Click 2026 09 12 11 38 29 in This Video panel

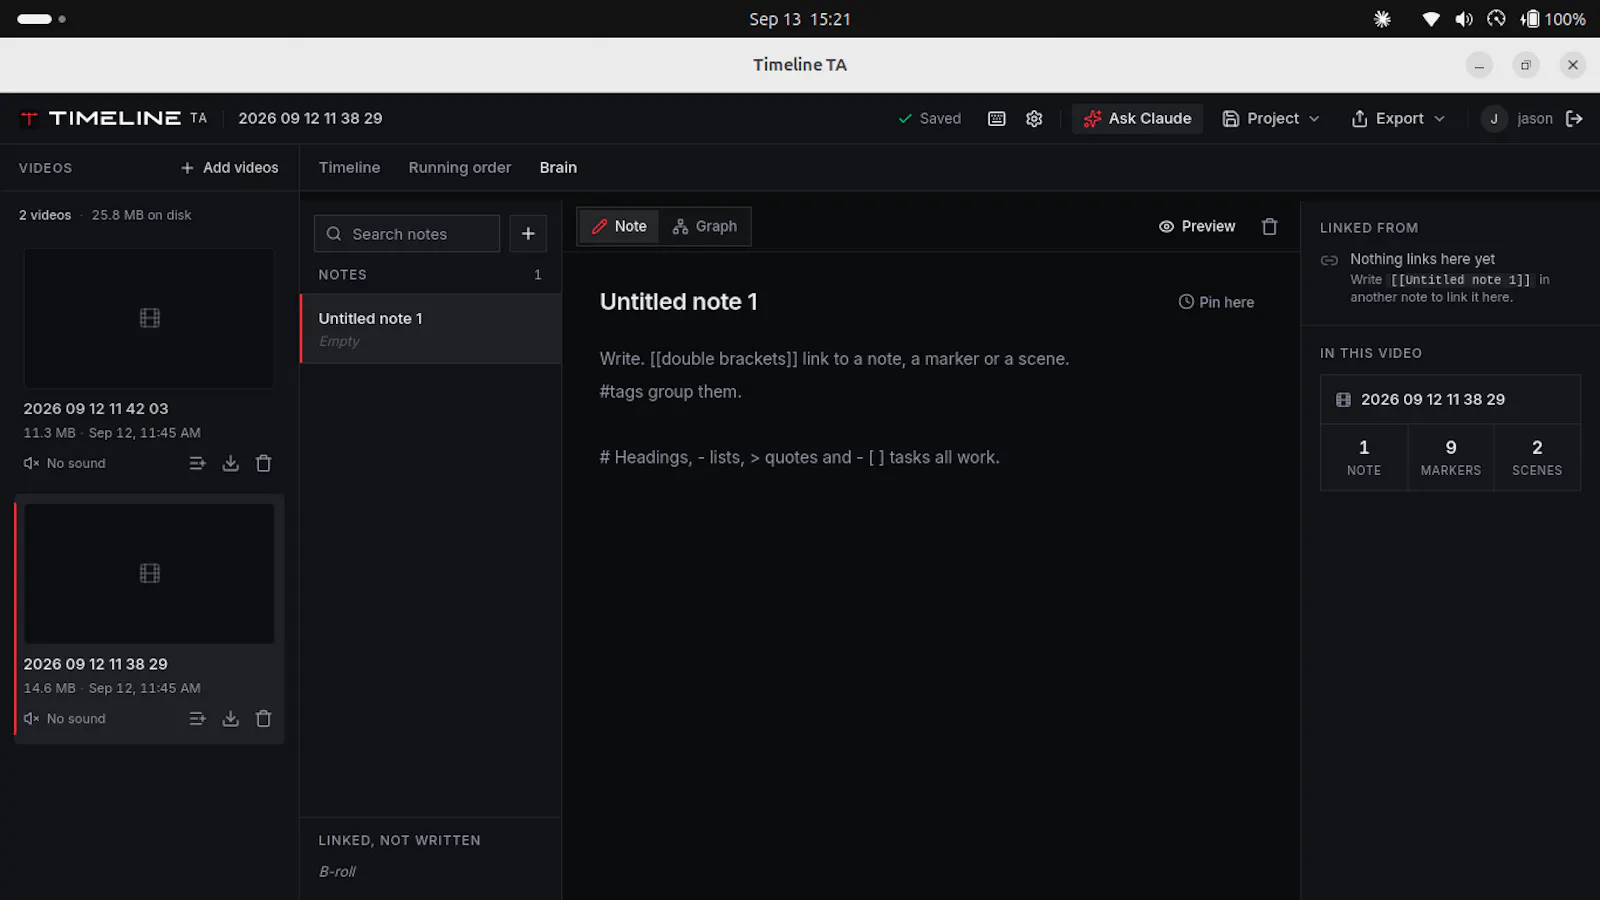(1450, 400)
